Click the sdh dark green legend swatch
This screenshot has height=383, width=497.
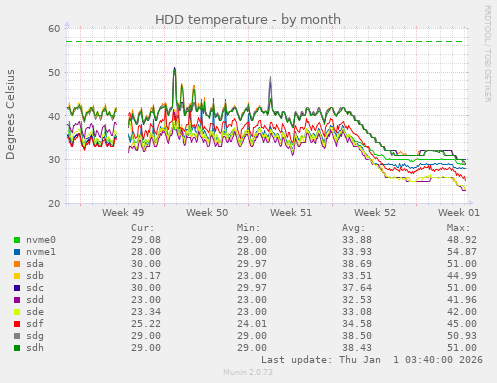[x=17, y=348]
